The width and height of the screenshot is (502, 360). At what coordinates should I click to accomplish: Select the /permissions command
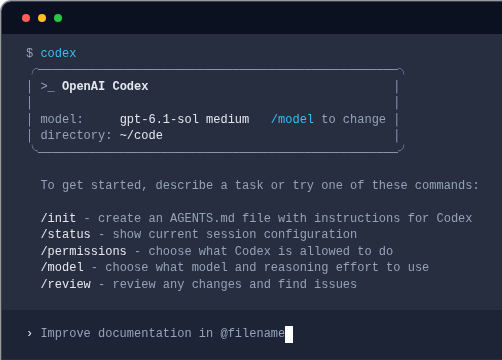(83, 251)
